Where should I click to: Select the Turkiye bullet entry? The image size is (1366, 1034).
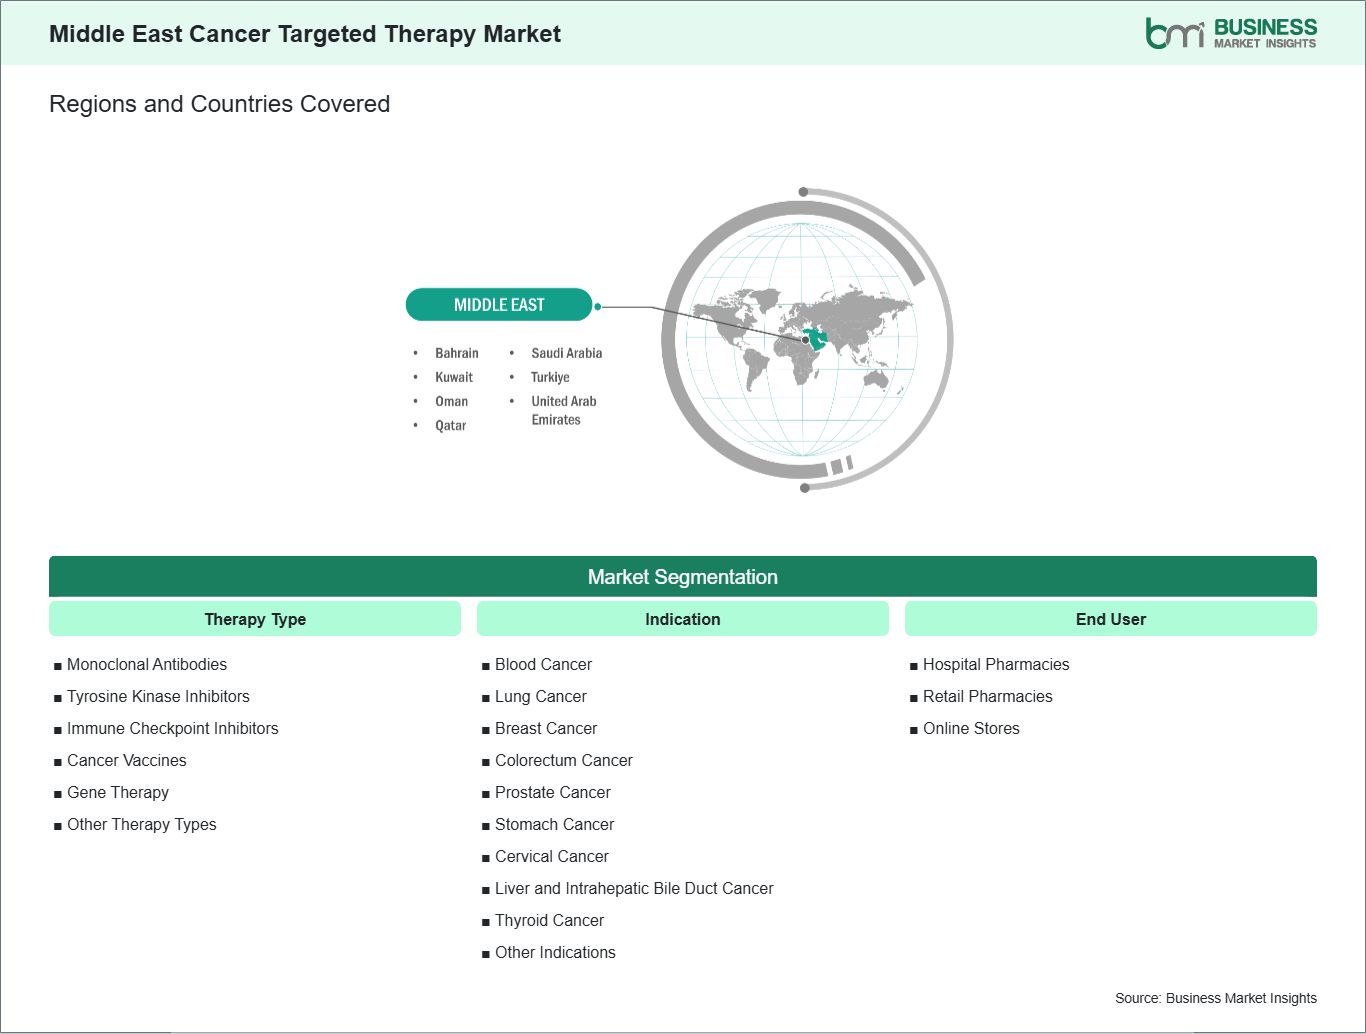coord(550,377)
